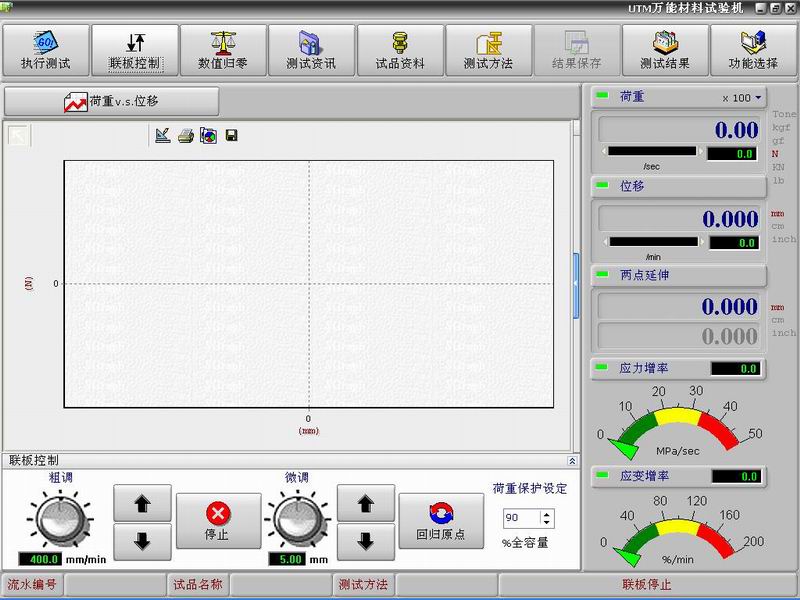The height and width of the screenshot is (600, 800).
Task: Toggle the green 荷重 indicator light
Action: tap(602, 98)
